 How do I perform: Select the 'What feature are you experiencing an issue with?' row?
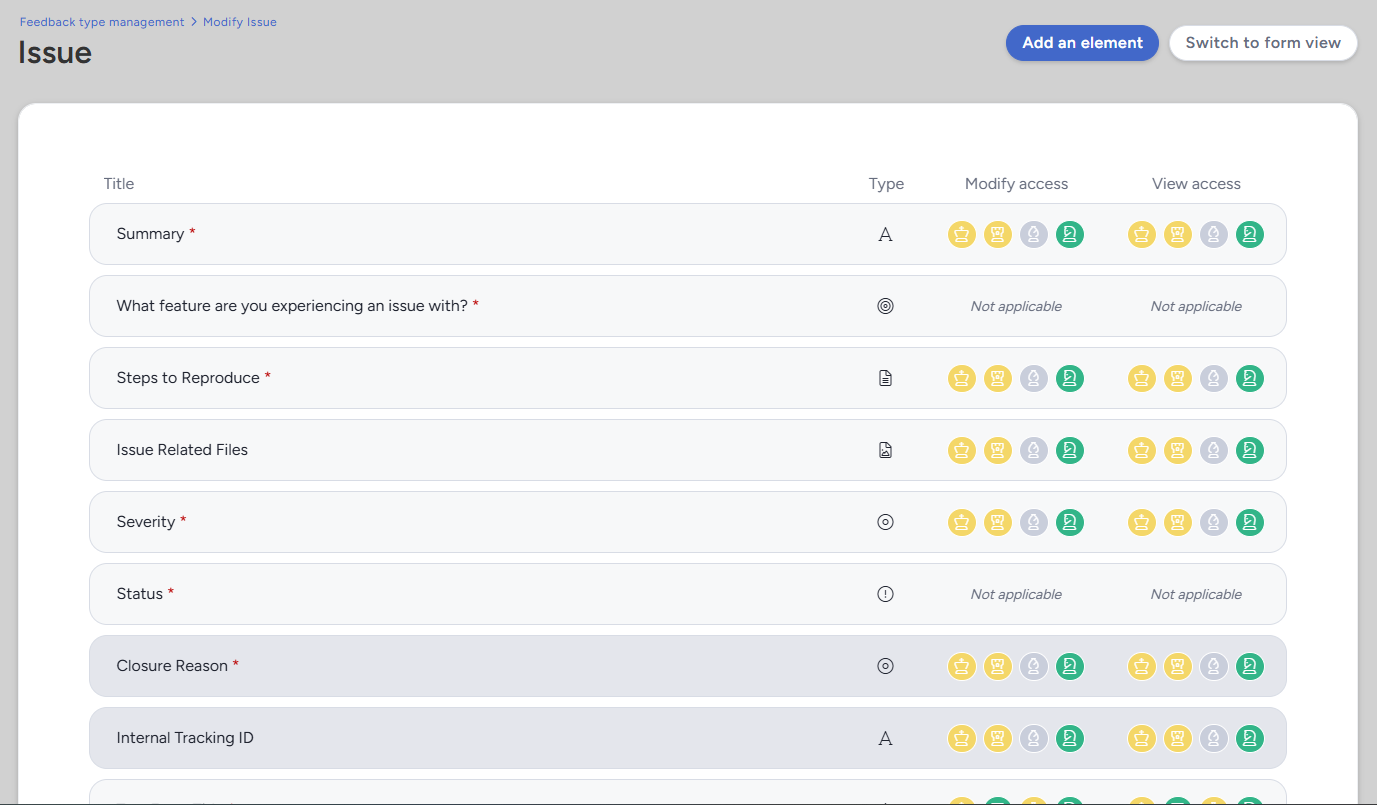tap(688, 306)
